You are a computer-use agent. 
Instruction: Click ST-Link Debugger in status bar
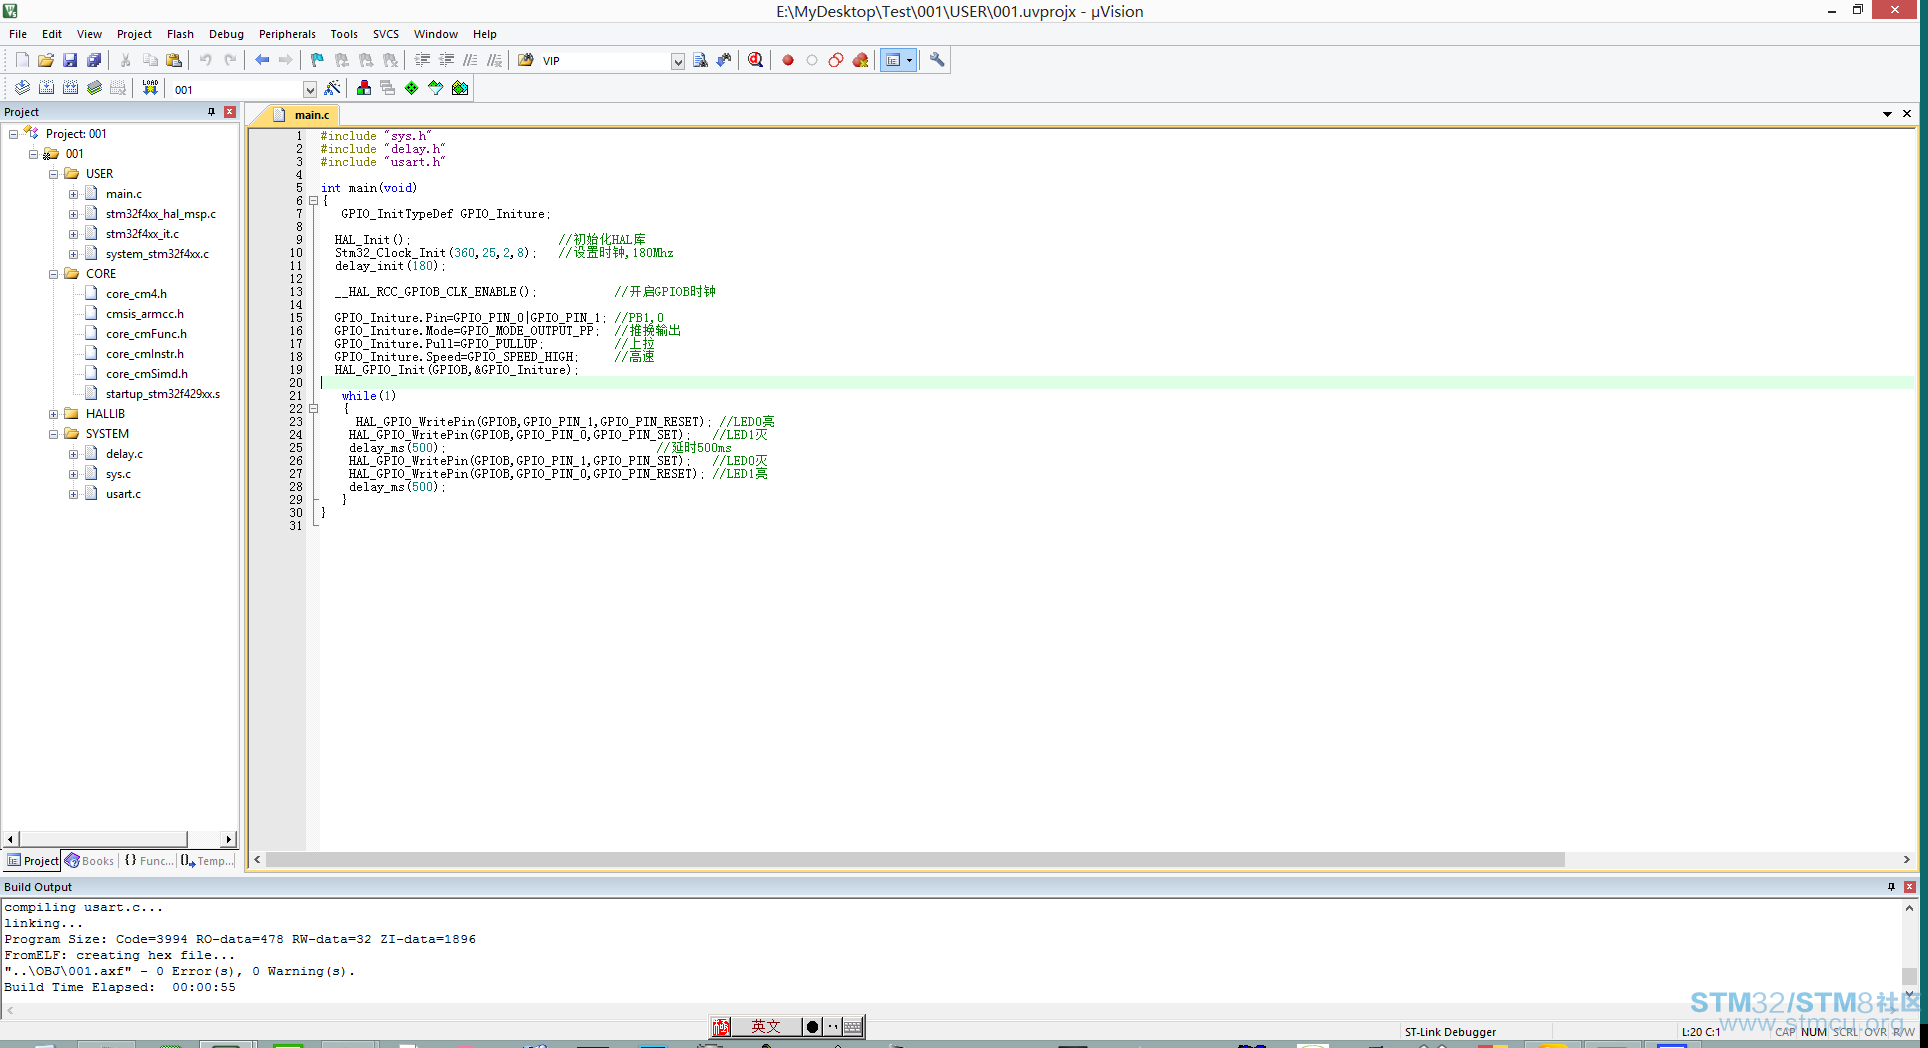(1450, 1032)
